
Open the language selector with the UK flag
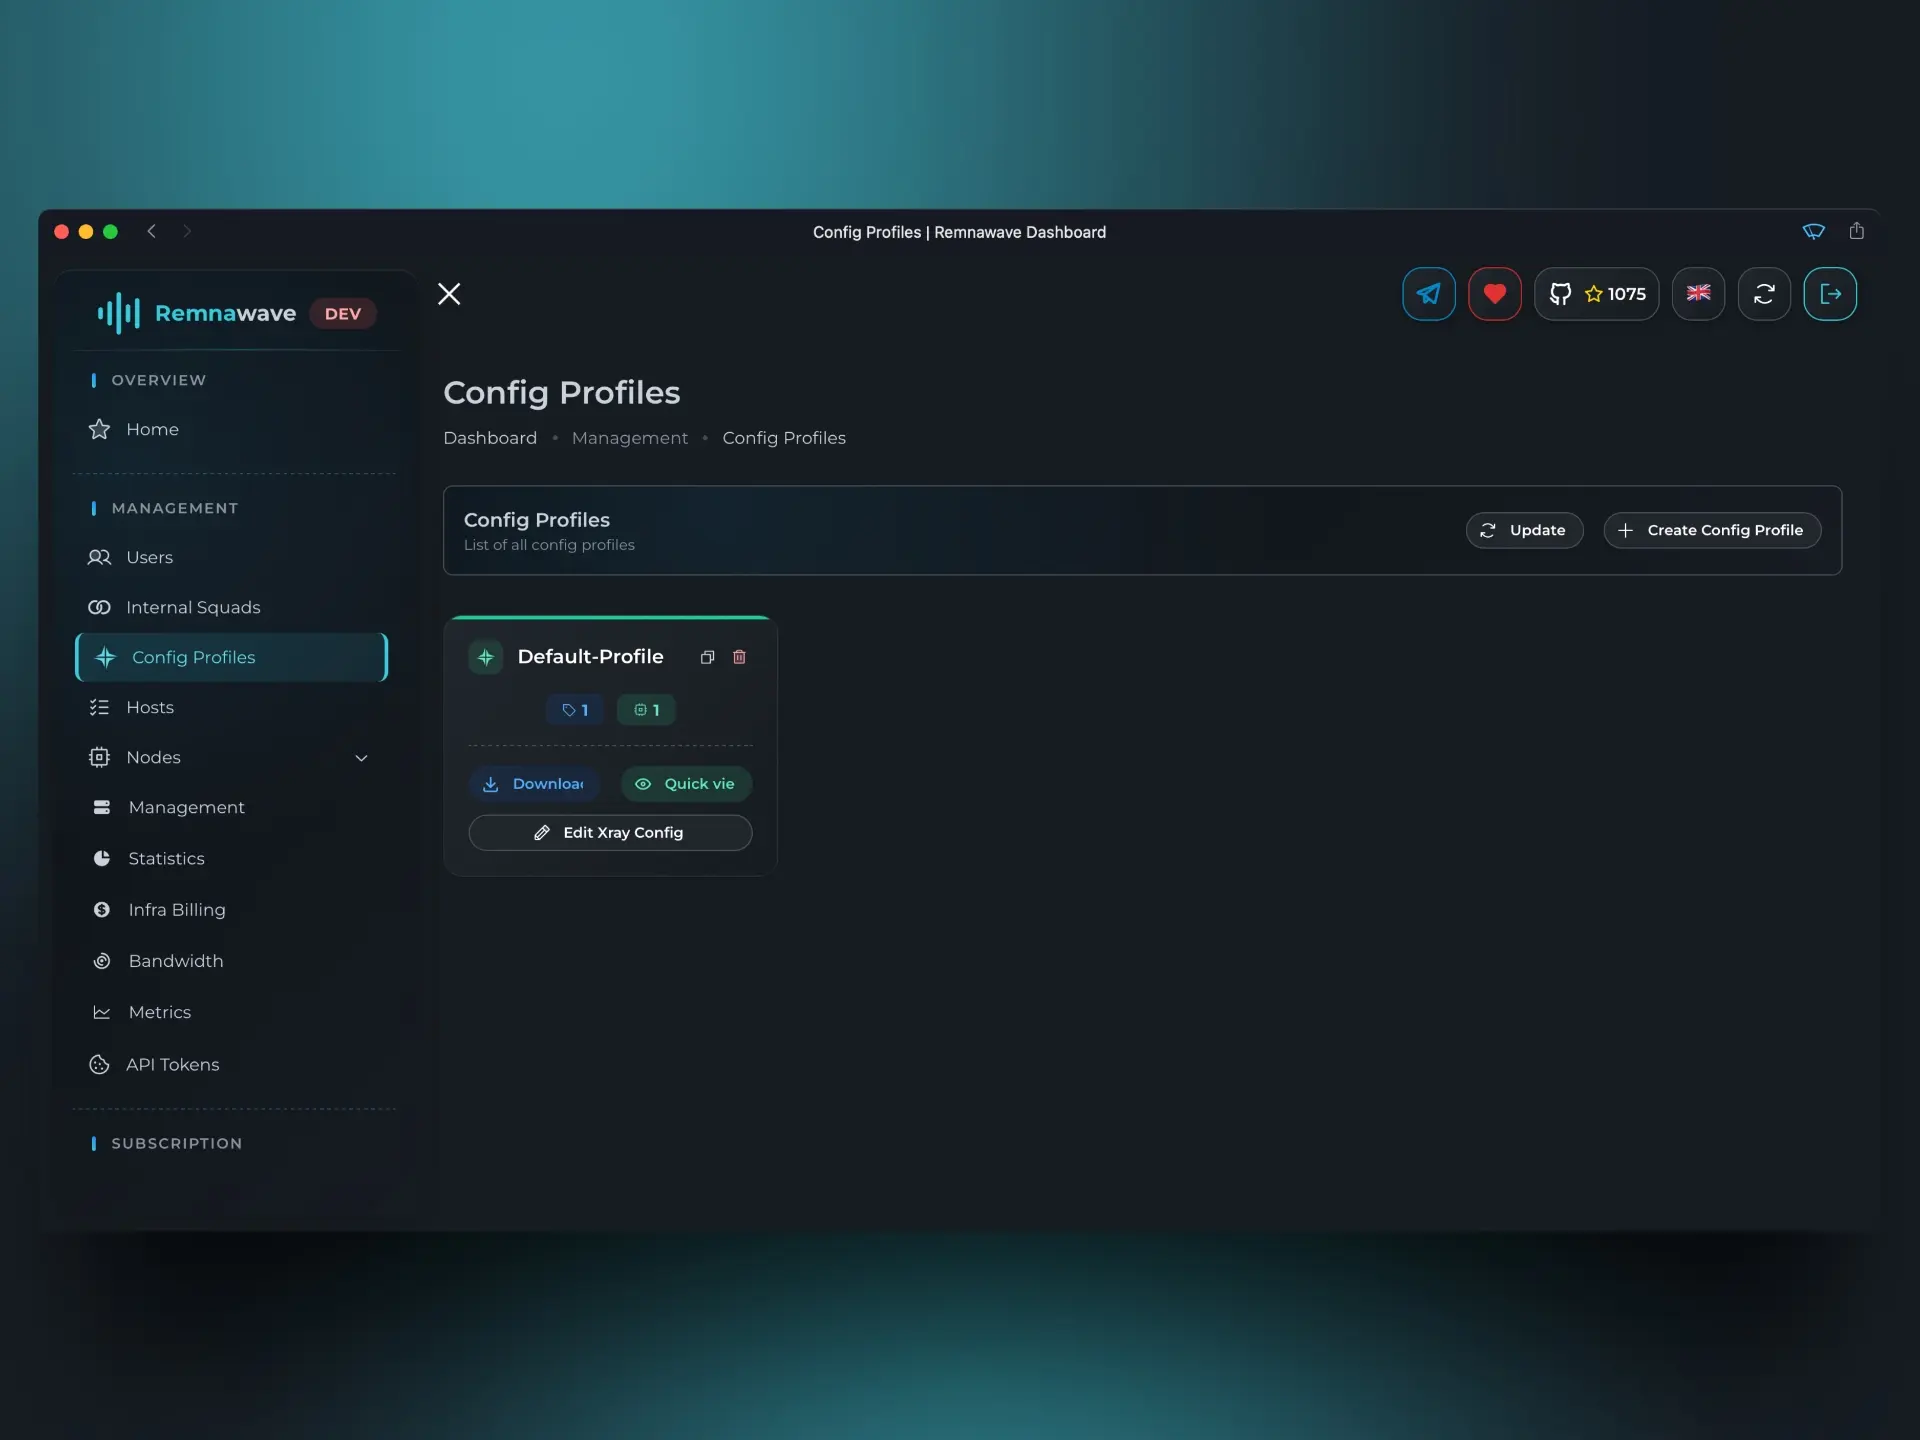pyautogui.click(x=1698, y=294)
